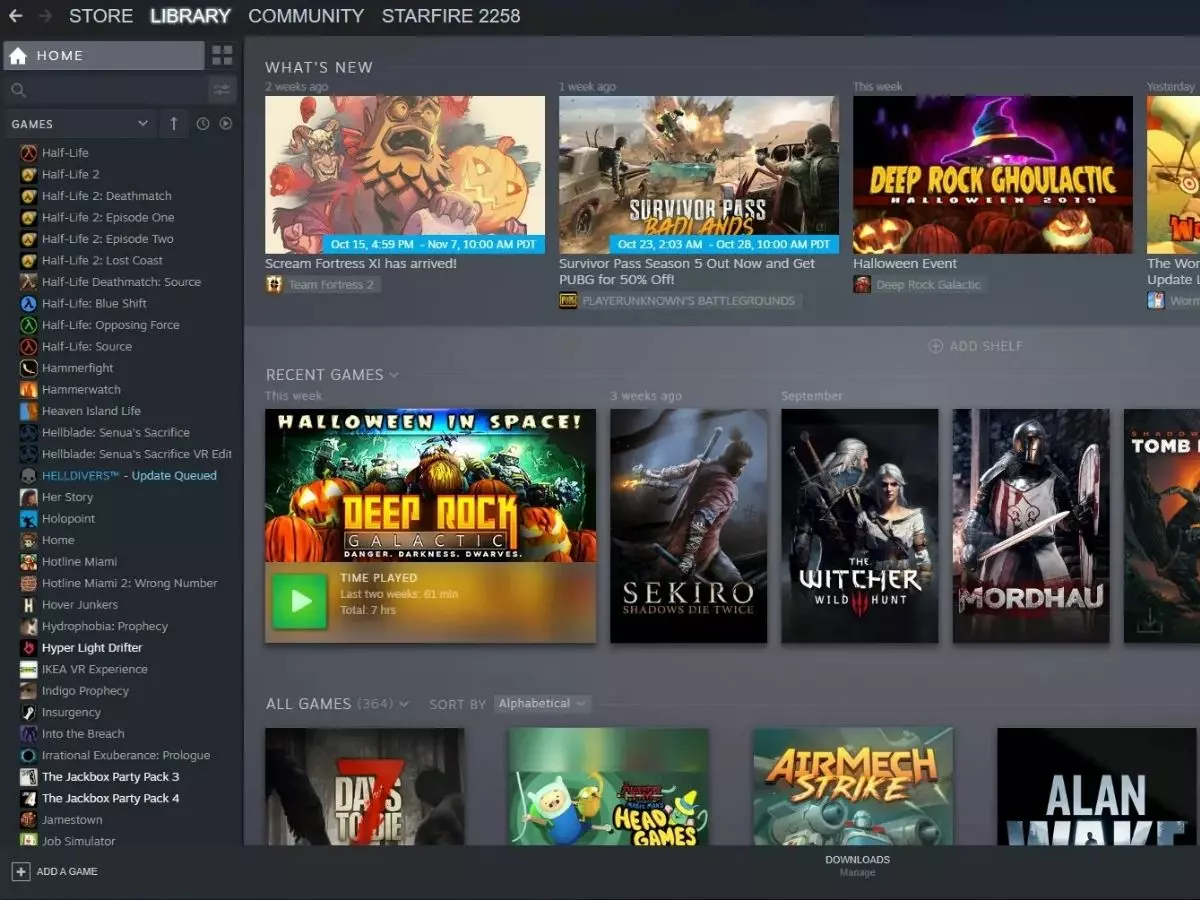Open The Witcher 3 thumbnail in Recent Games
The width and height of the screenshot is (1200, 900).
tap(859, 525)
